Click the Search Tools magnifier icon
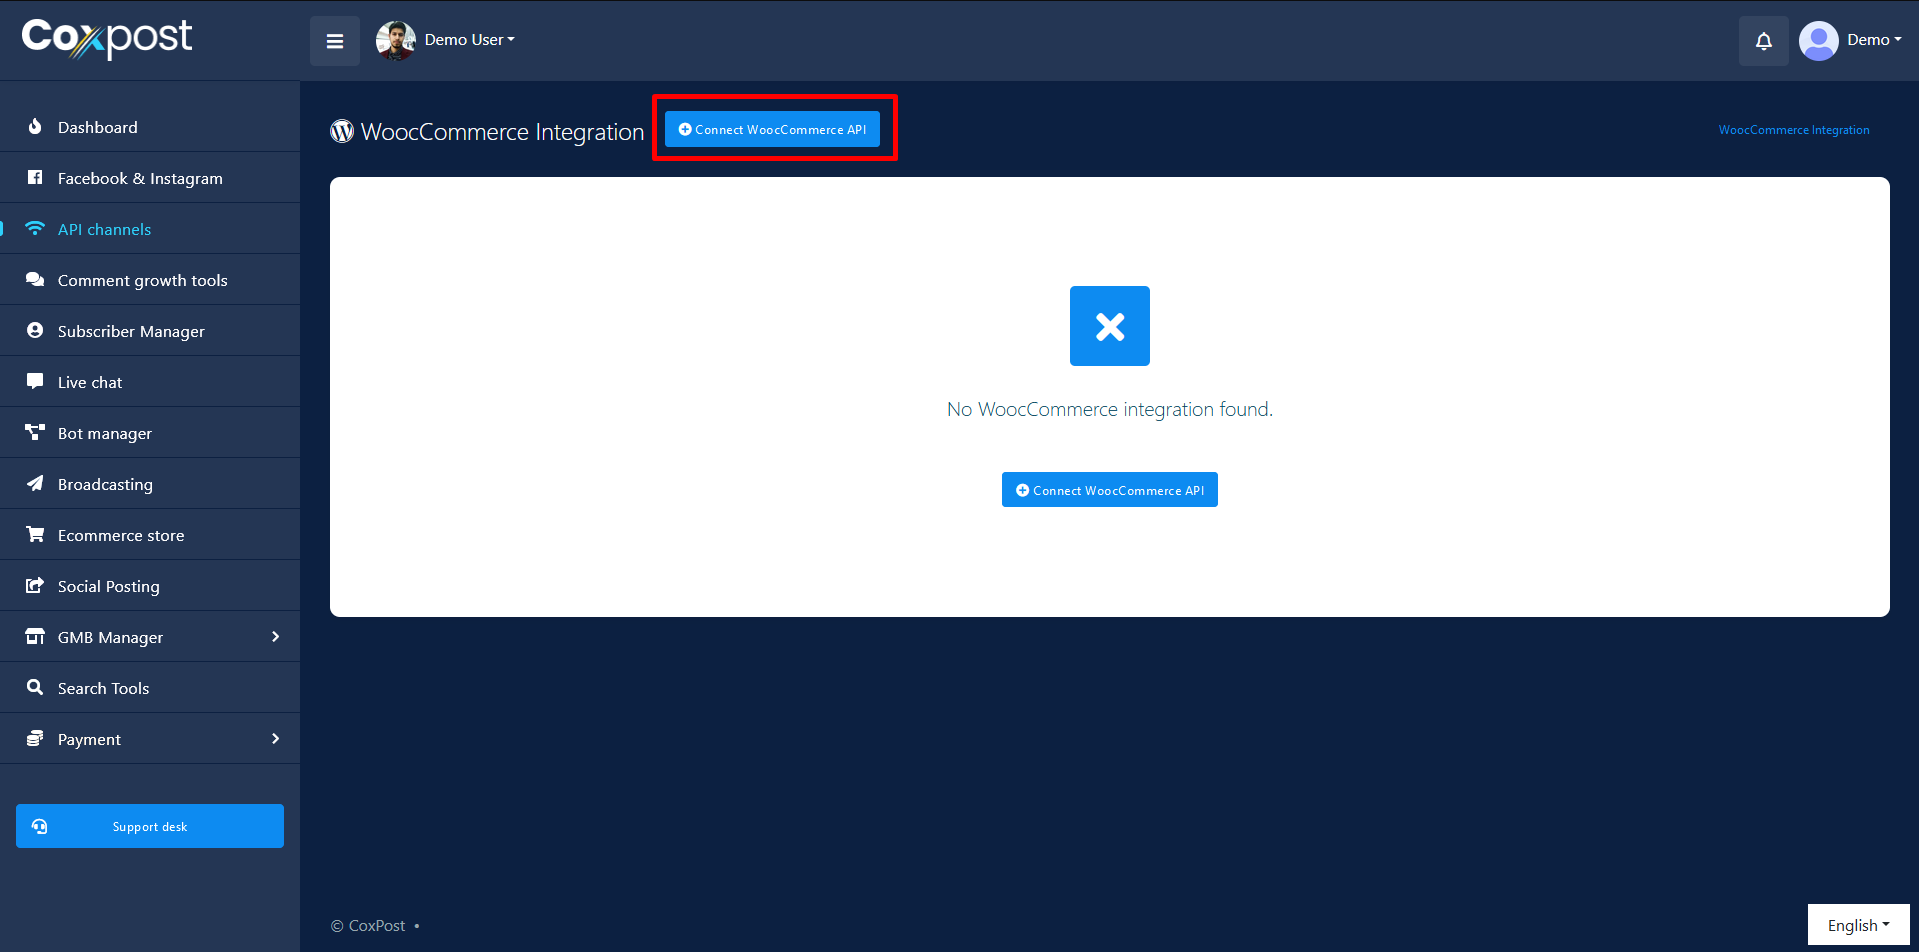Screen dimensions: 1919x952 [35, 687]
